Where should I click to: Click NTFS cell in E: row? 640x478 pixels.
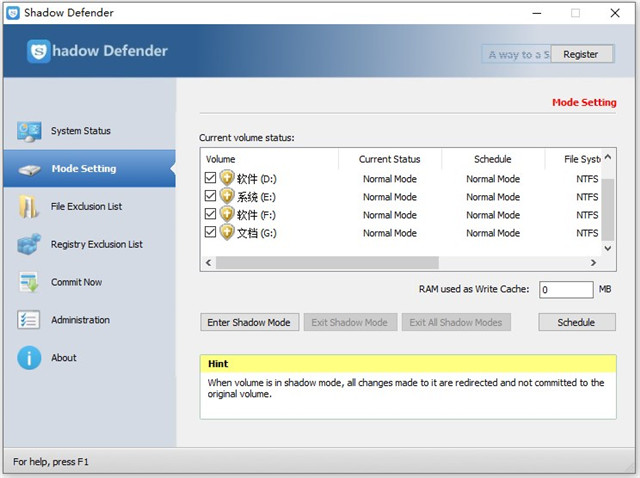587,197
